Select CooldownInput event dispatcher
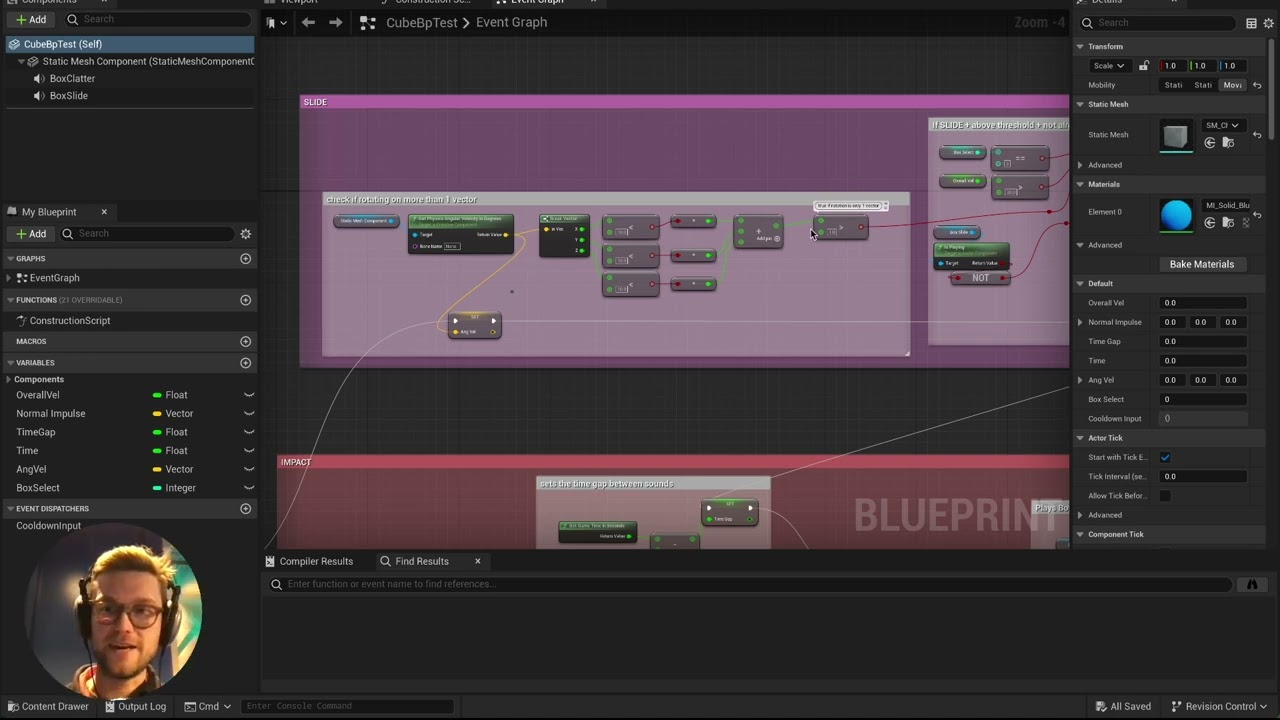This screenshot has height=720, width=1280. 48,526
